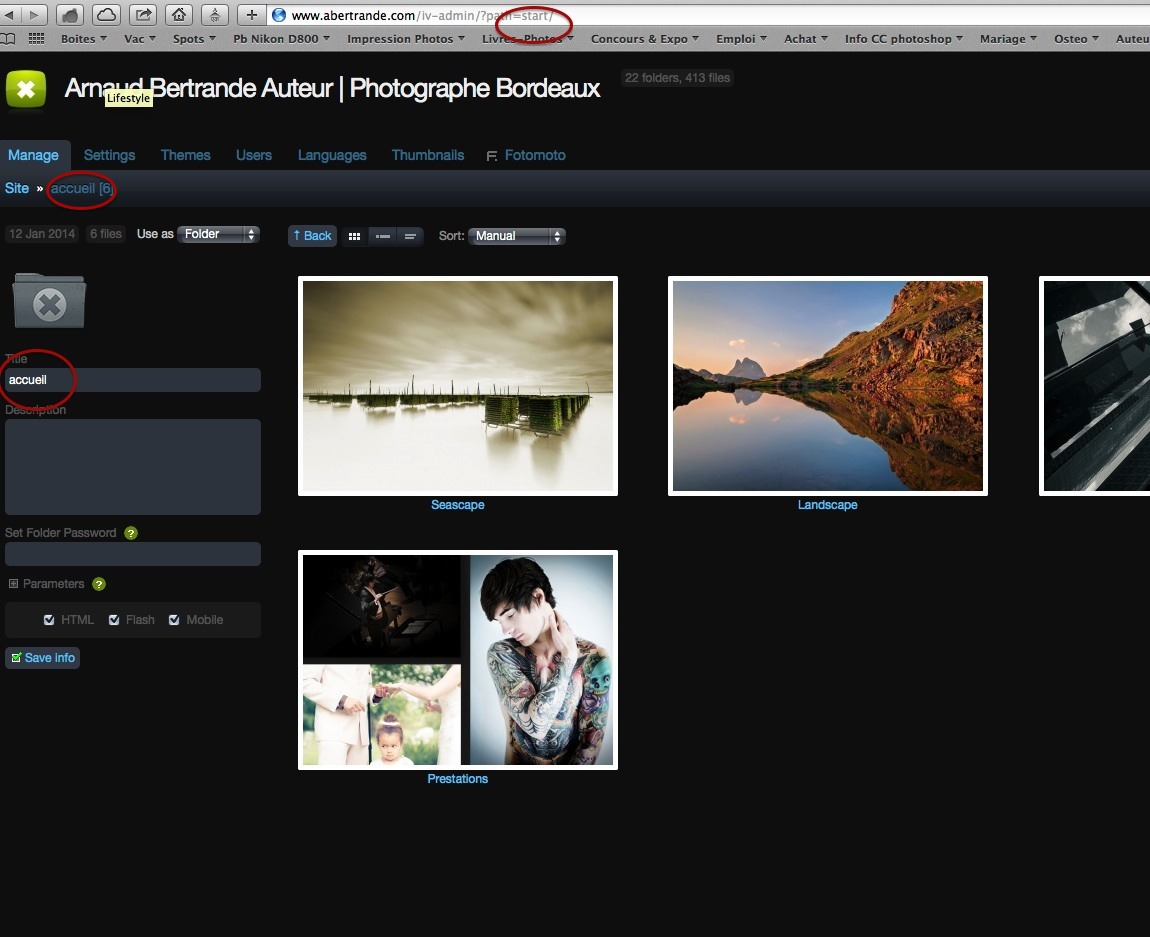Open the Spots bookmarks folder
1150x937 pixels.
pyautogui.click(x=194, y=39)
